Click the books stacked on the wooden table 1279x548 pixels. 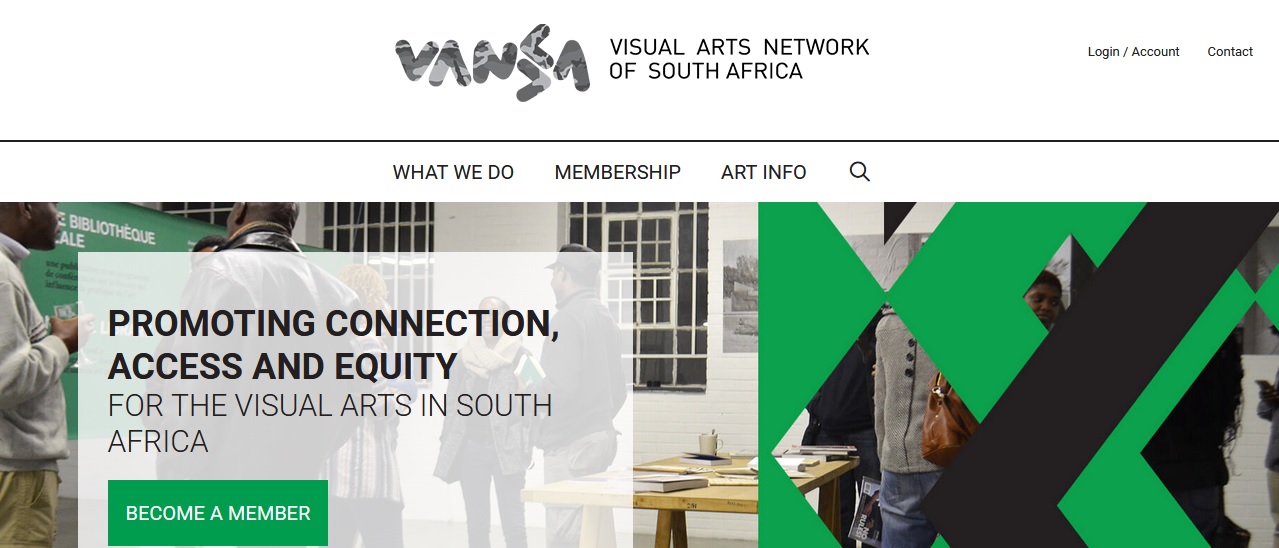coord(669,482)
